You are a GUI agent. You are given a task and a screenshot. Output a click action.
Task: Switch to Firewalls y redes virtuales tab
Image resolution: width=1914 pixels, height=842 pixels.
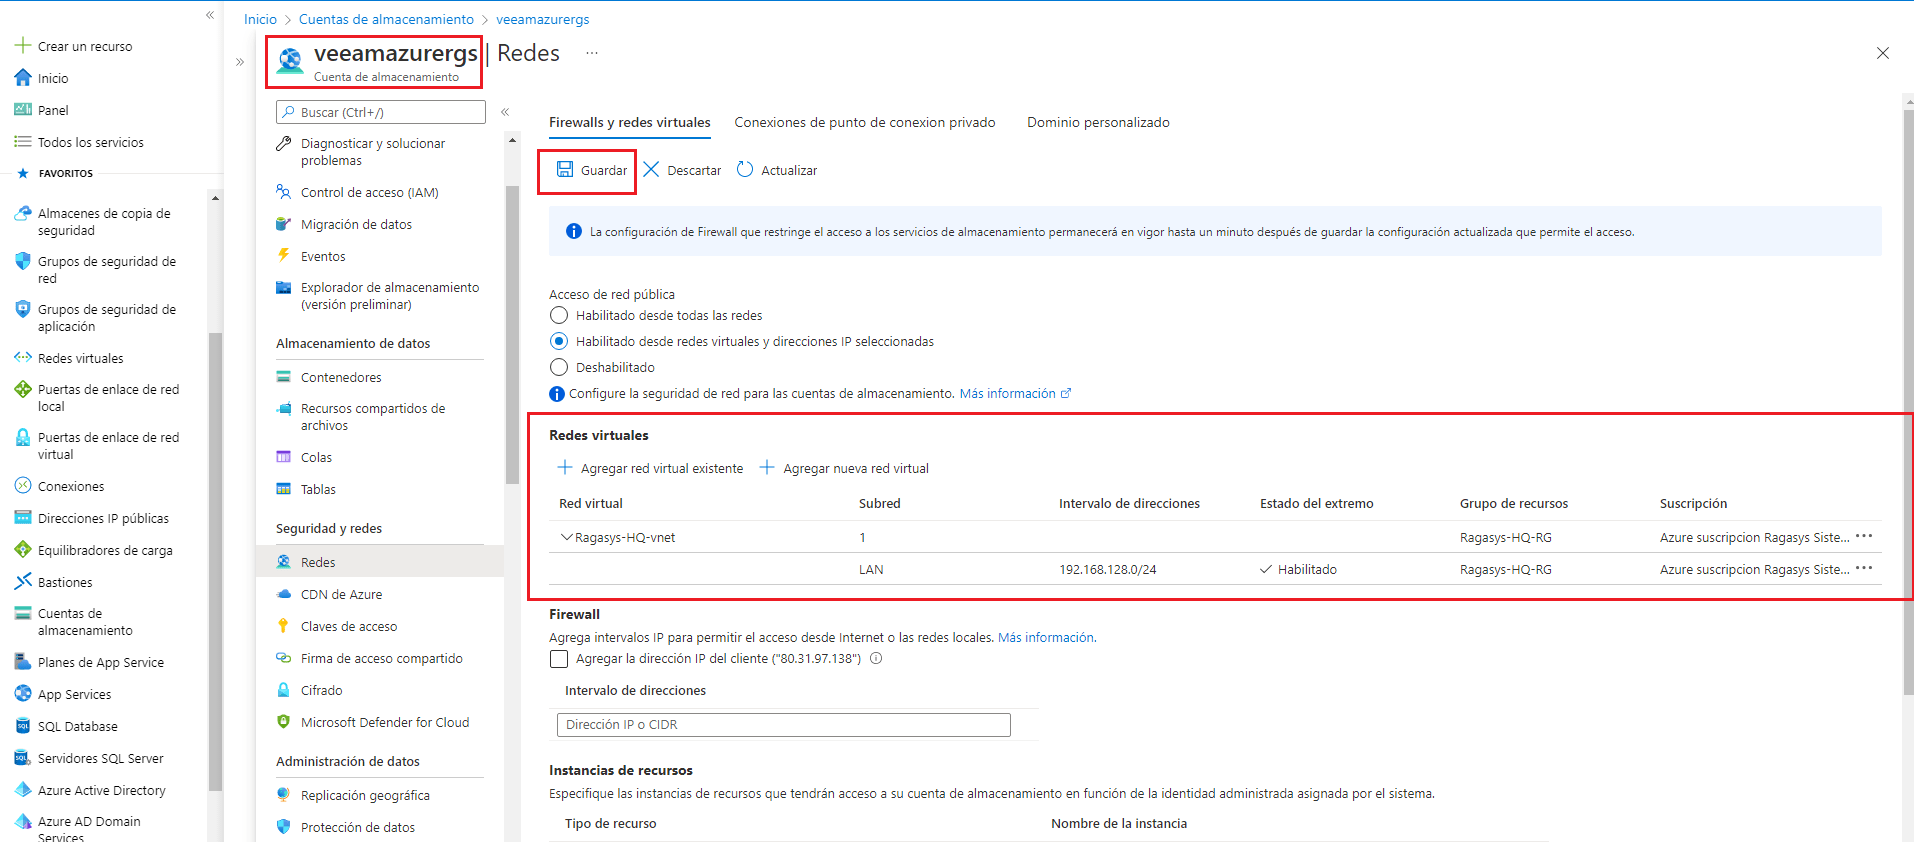tap(630, 122)
